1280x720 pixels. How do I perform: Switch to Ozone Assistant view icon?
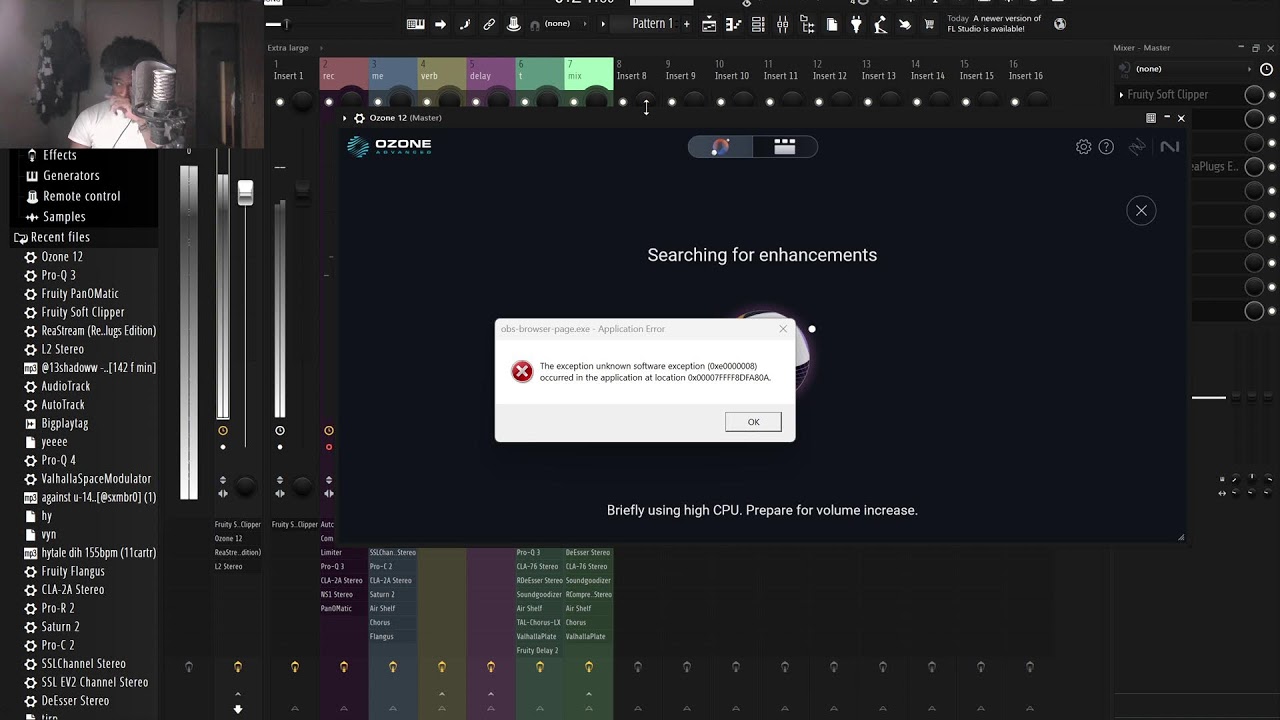pyautogui.click(x=720, y=147)
